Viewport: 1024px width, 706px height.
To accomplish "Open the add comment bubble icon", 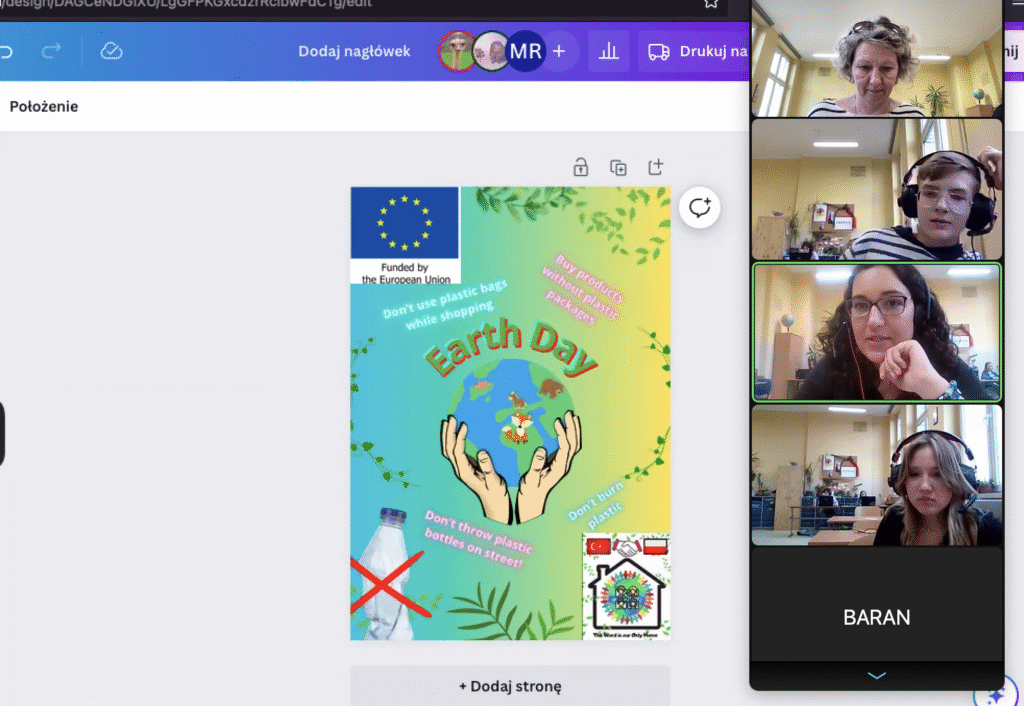I will coord(699,208).
